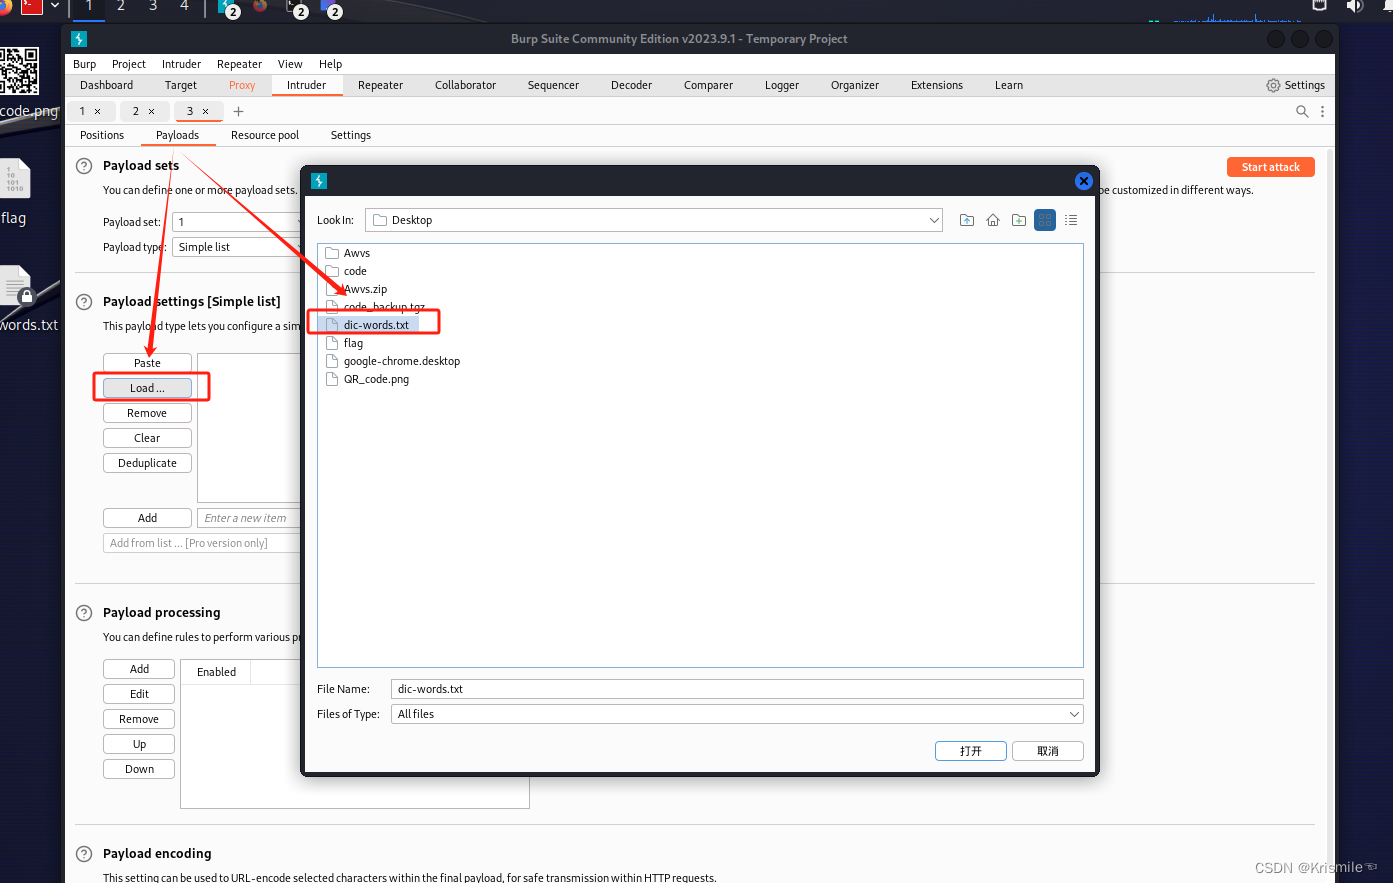Close Intruder attack tab 1
Image resolution: width=1393 pixels, height=883 pixels.
(x=97, y=112)
